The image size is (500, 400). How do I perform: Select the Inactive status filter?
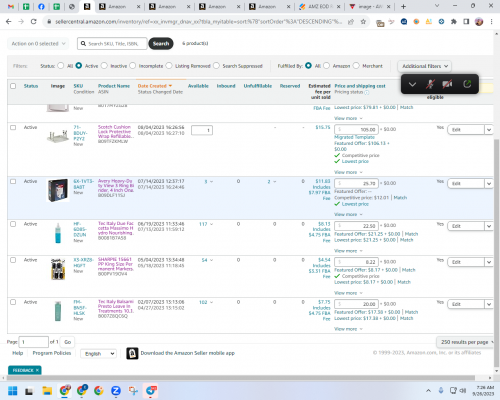pyautogui.click(x=104, y=66)
